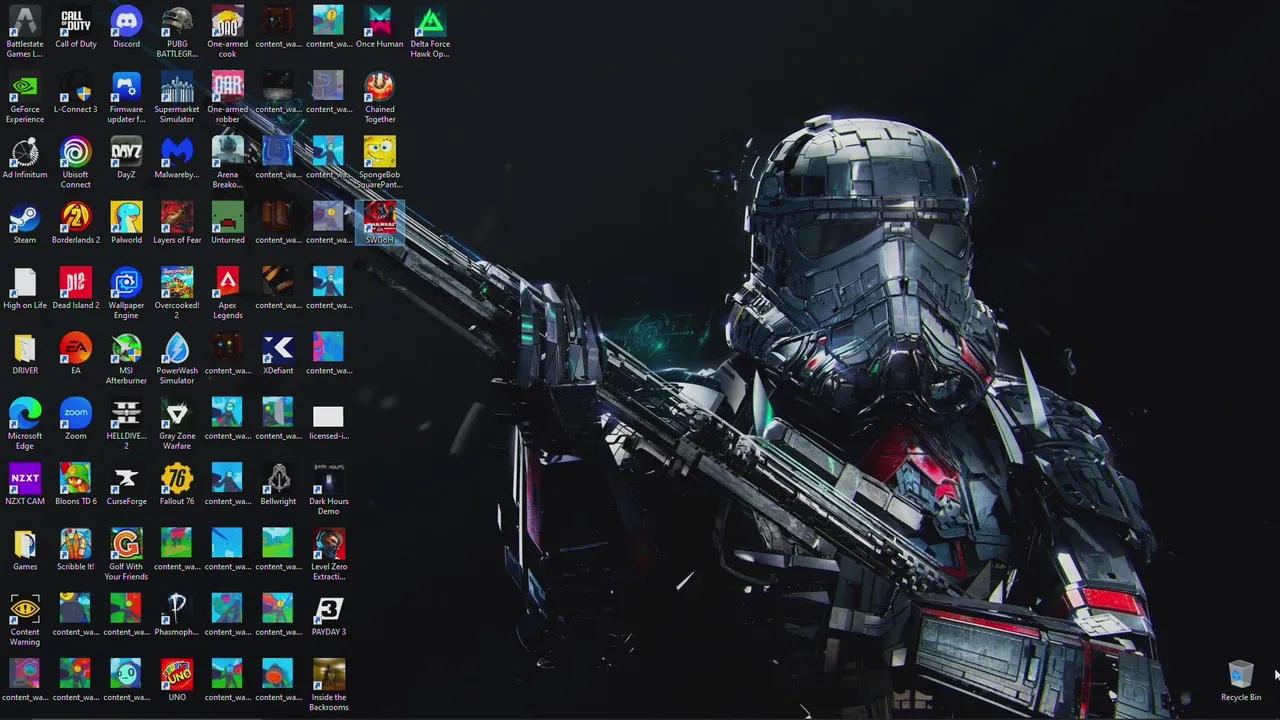Open the Content Warning shortcut
The height and width of the screenshot is (720, 1280).
25,619
